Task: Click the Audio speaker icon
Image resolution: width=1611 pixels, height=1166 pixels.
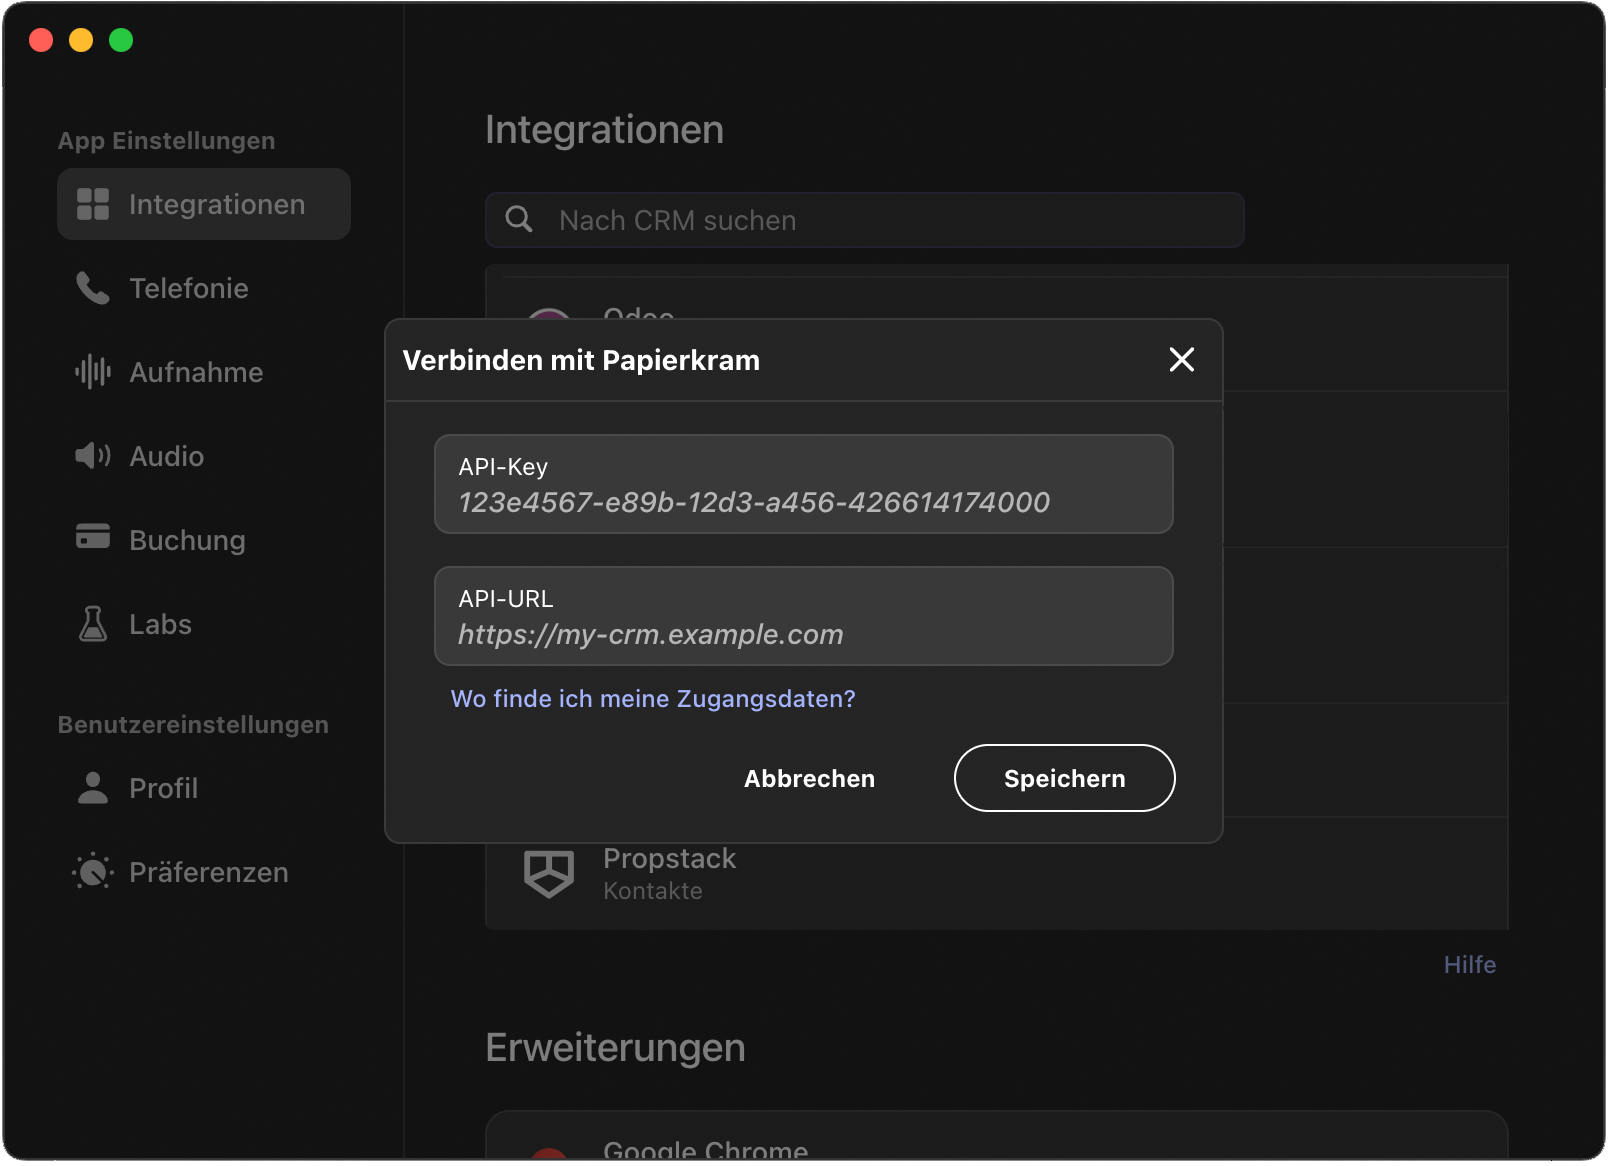Action: tap(93, 456)
